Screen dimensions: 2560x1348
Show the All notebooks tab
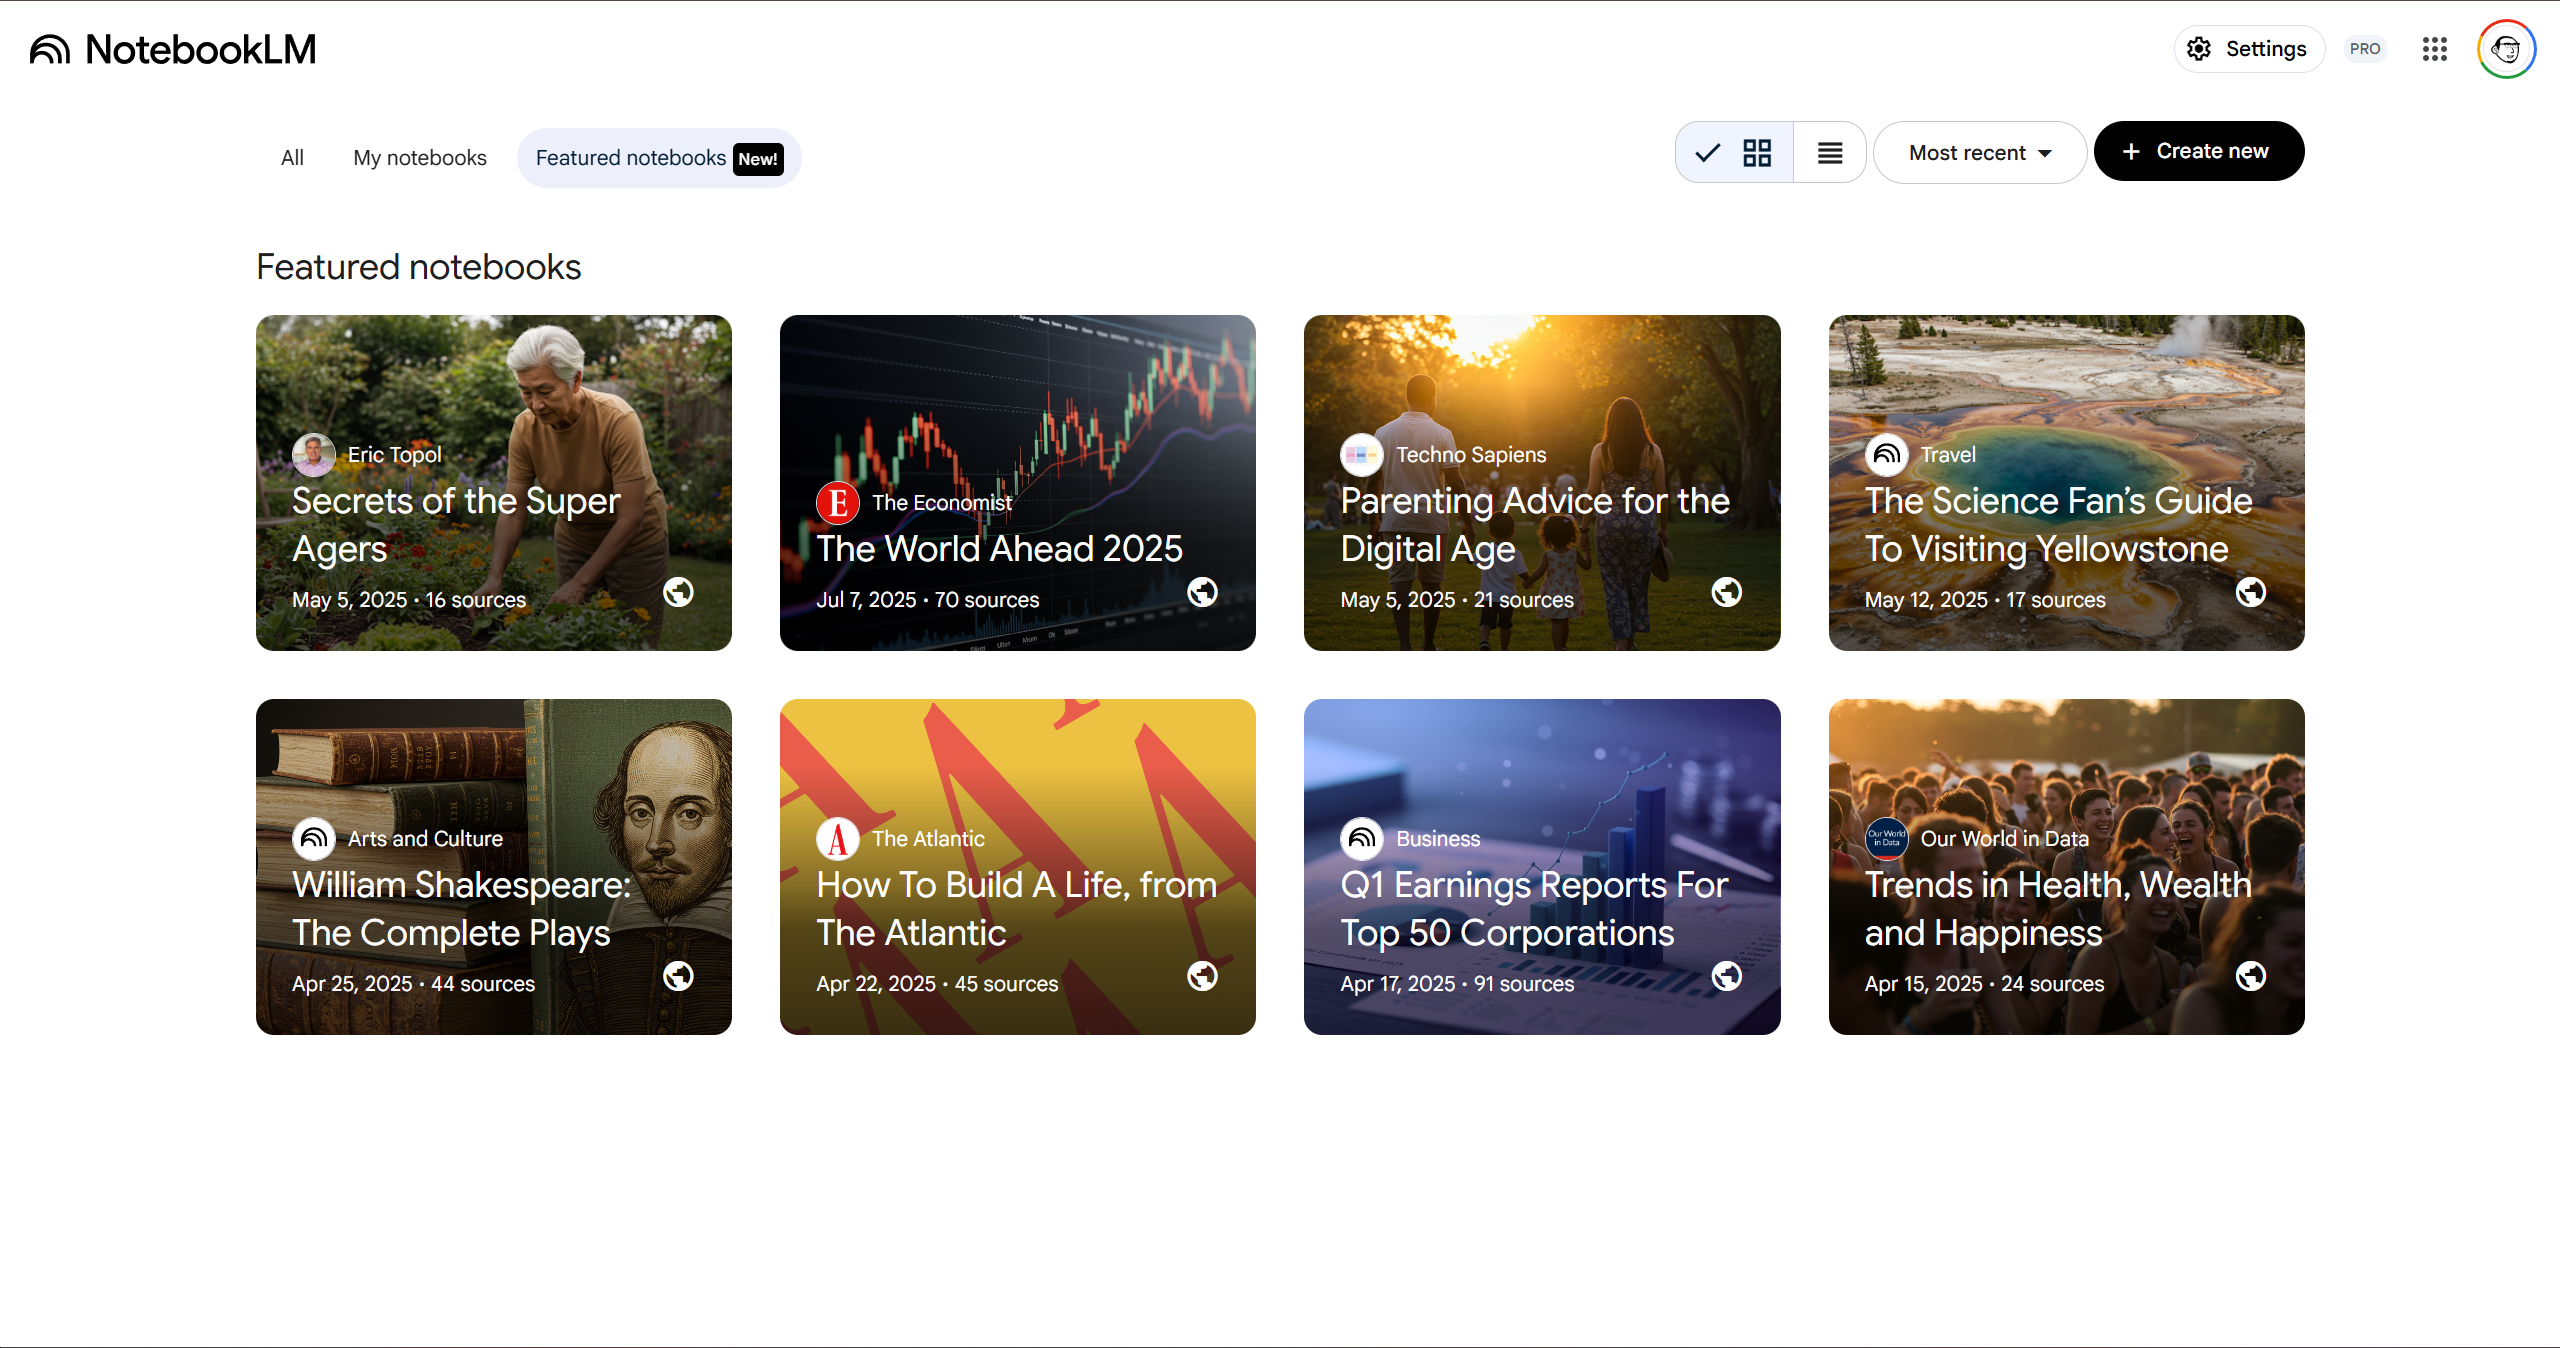(x=292, y=158)
